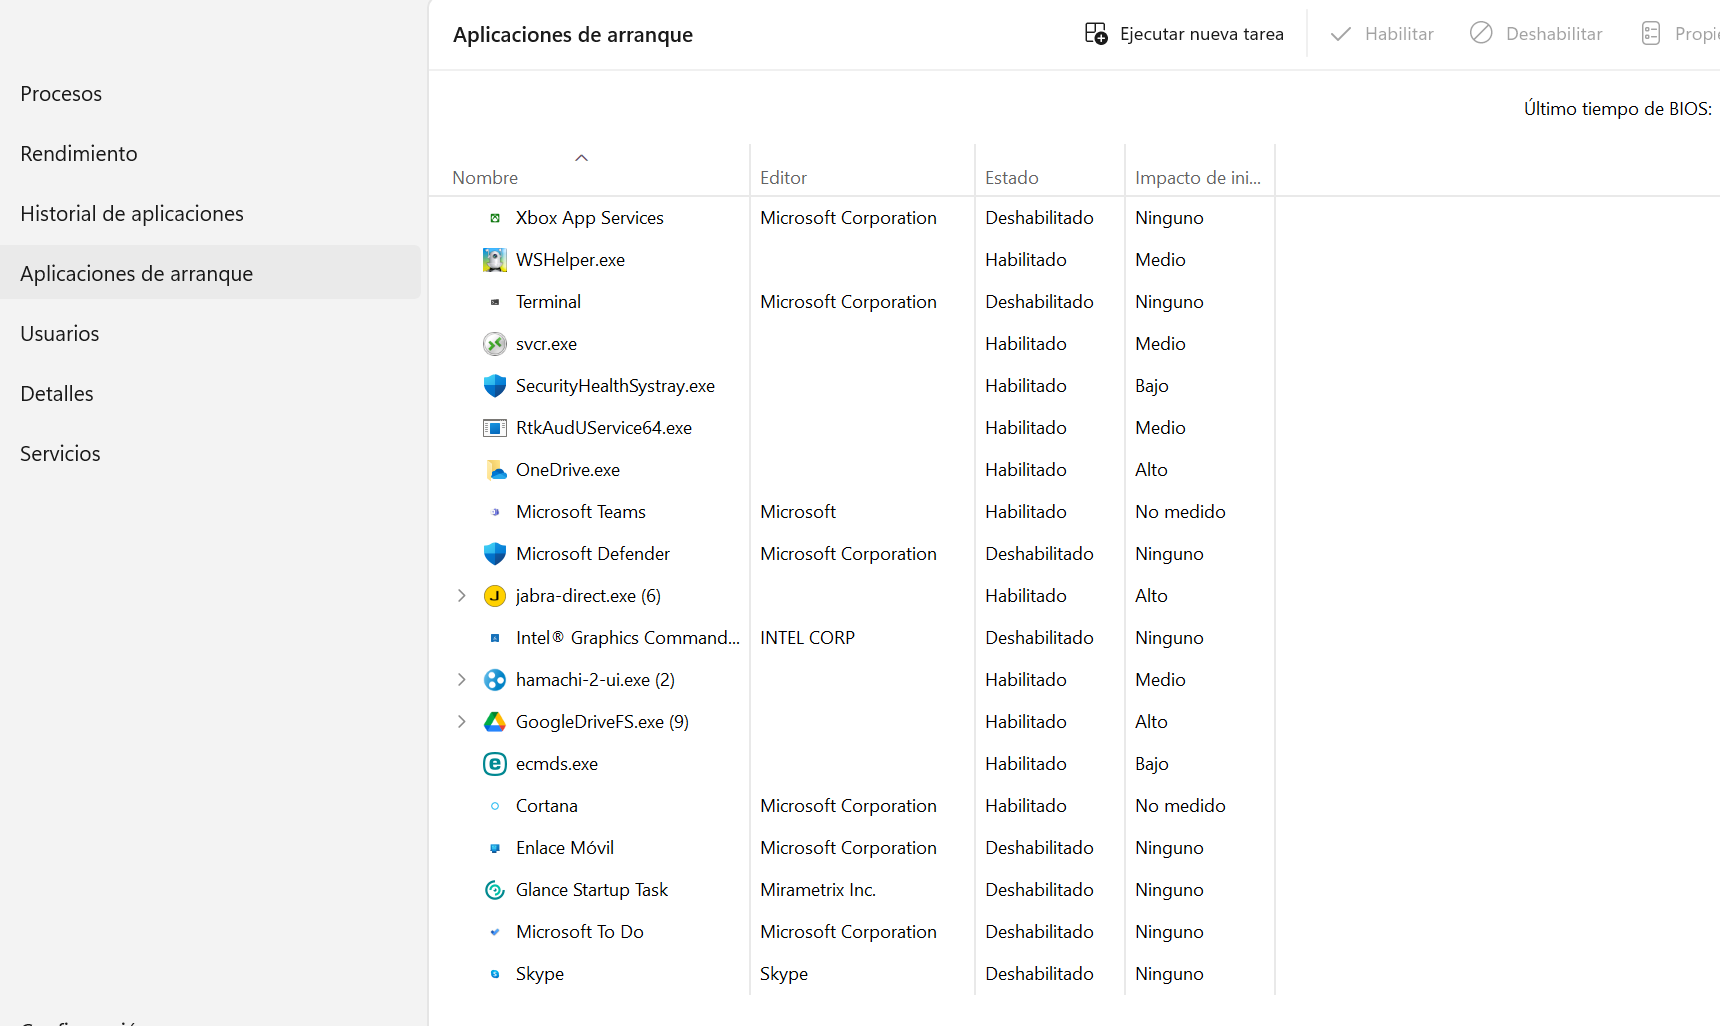Select the RtkAudUService64.exe row name
The height and width of the screenshot is (1026, 1720).
coord(604,428)
